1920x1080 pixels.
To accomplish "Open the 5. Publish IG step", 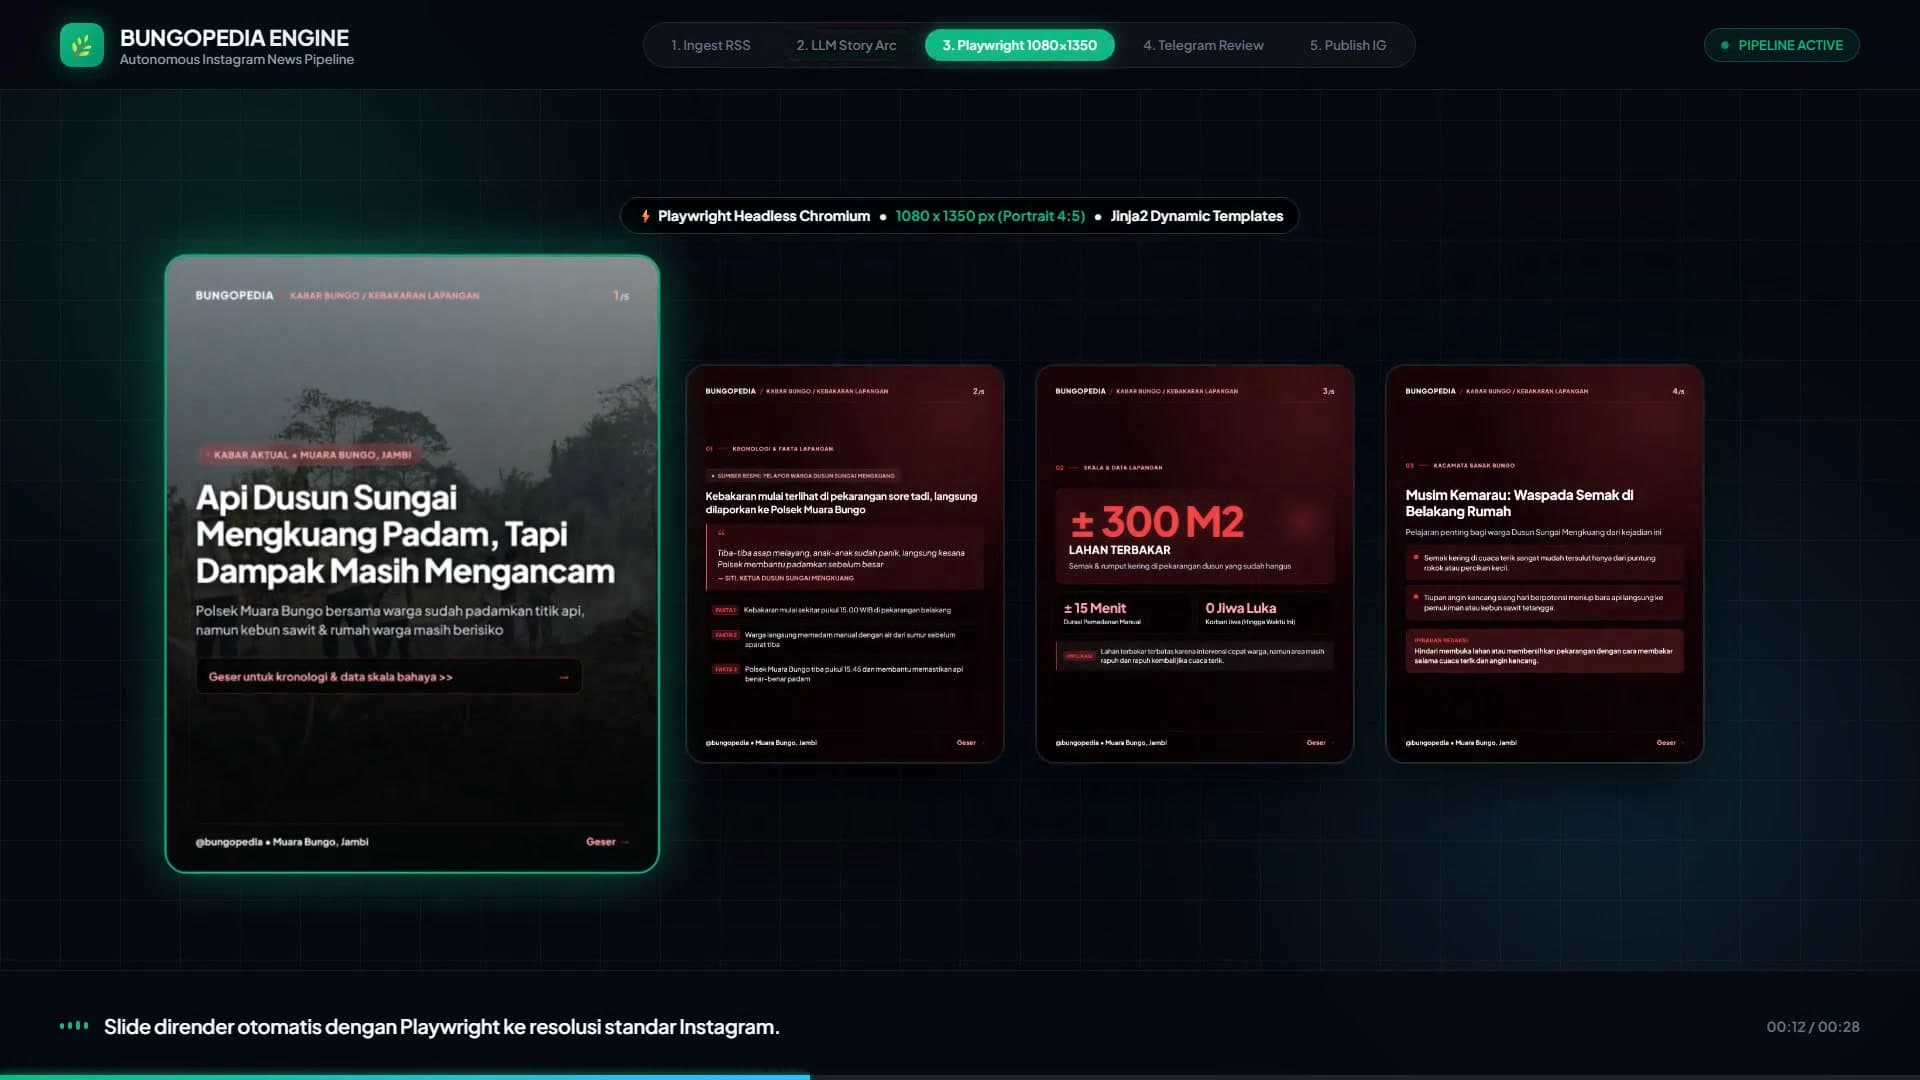I will [x=1348, y=45].
